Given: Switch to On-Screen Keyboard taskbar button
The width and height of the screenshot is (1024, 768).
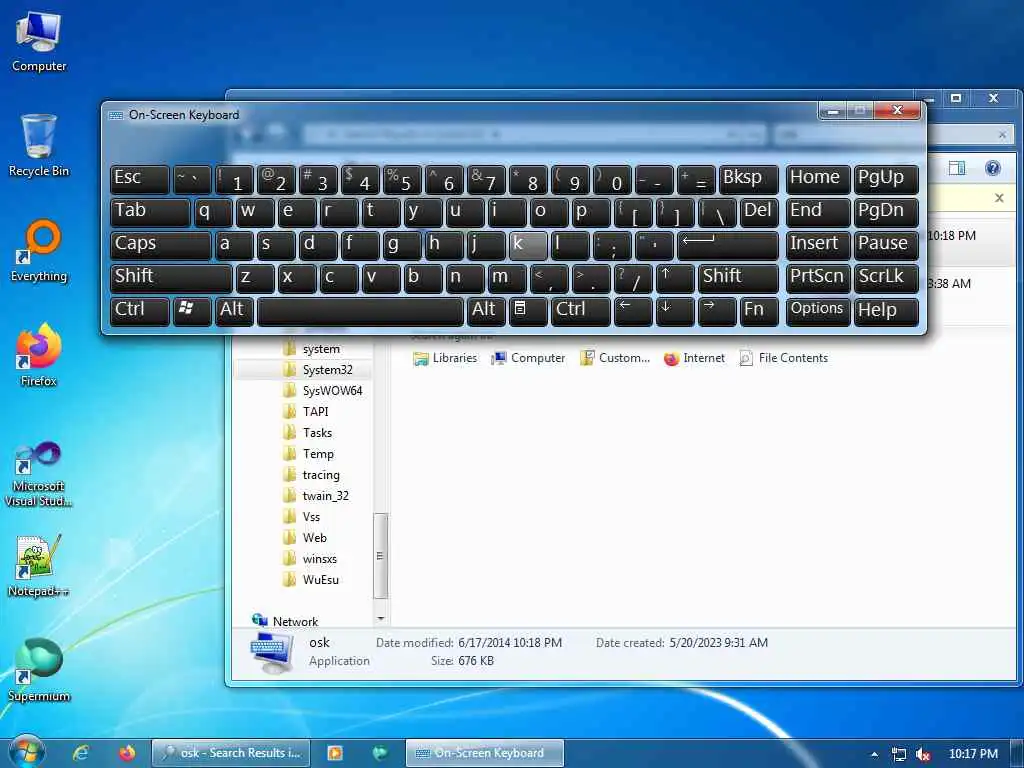Looking at the screenshot, I should click(x=485, y=753).
